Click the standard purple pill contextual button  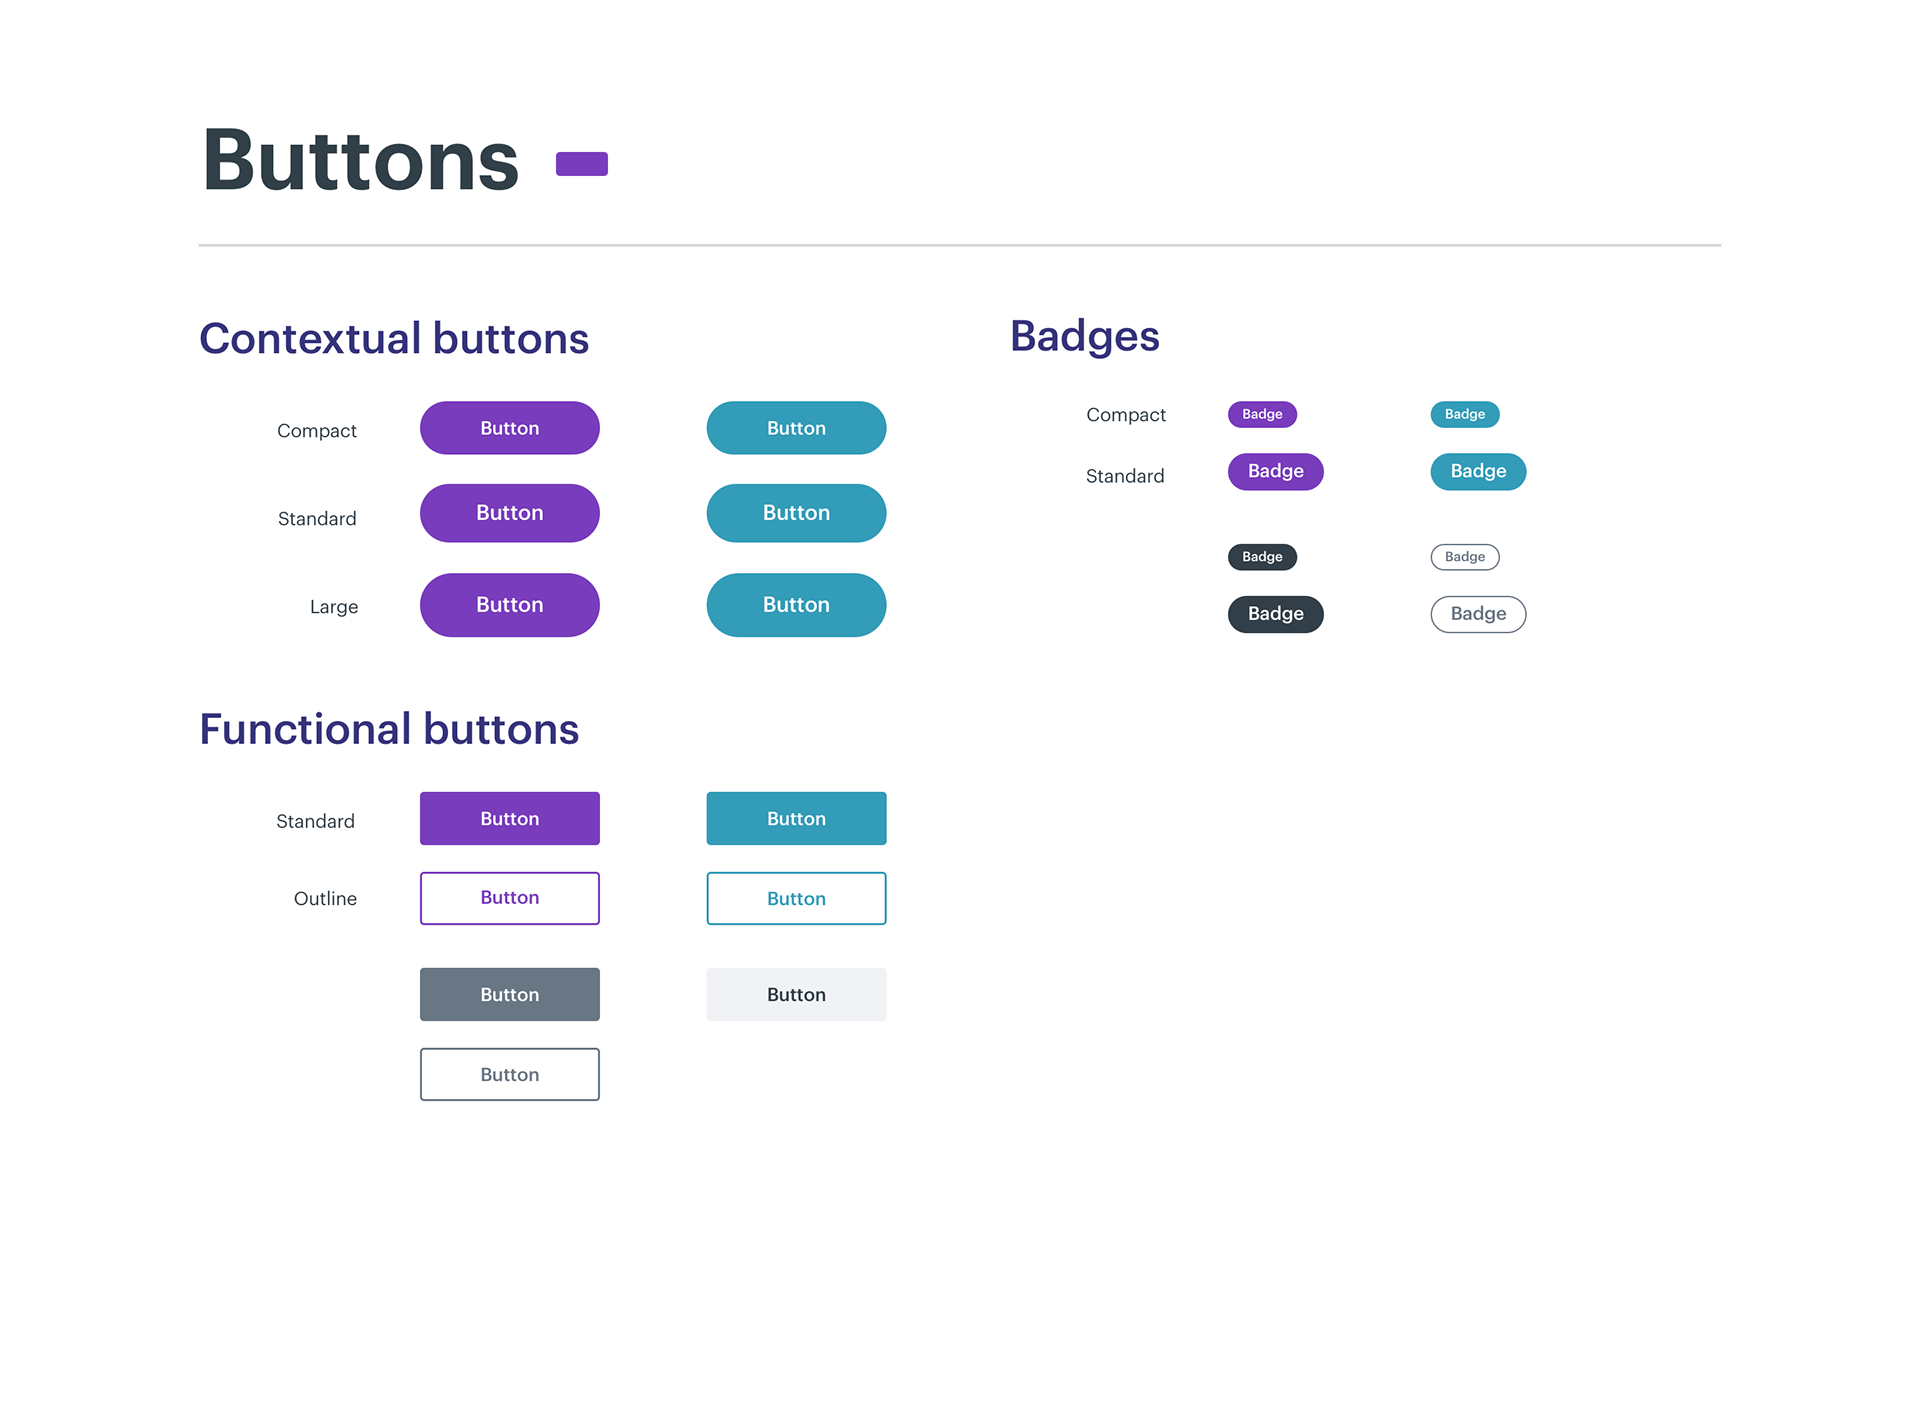click(x=509, y=513)
